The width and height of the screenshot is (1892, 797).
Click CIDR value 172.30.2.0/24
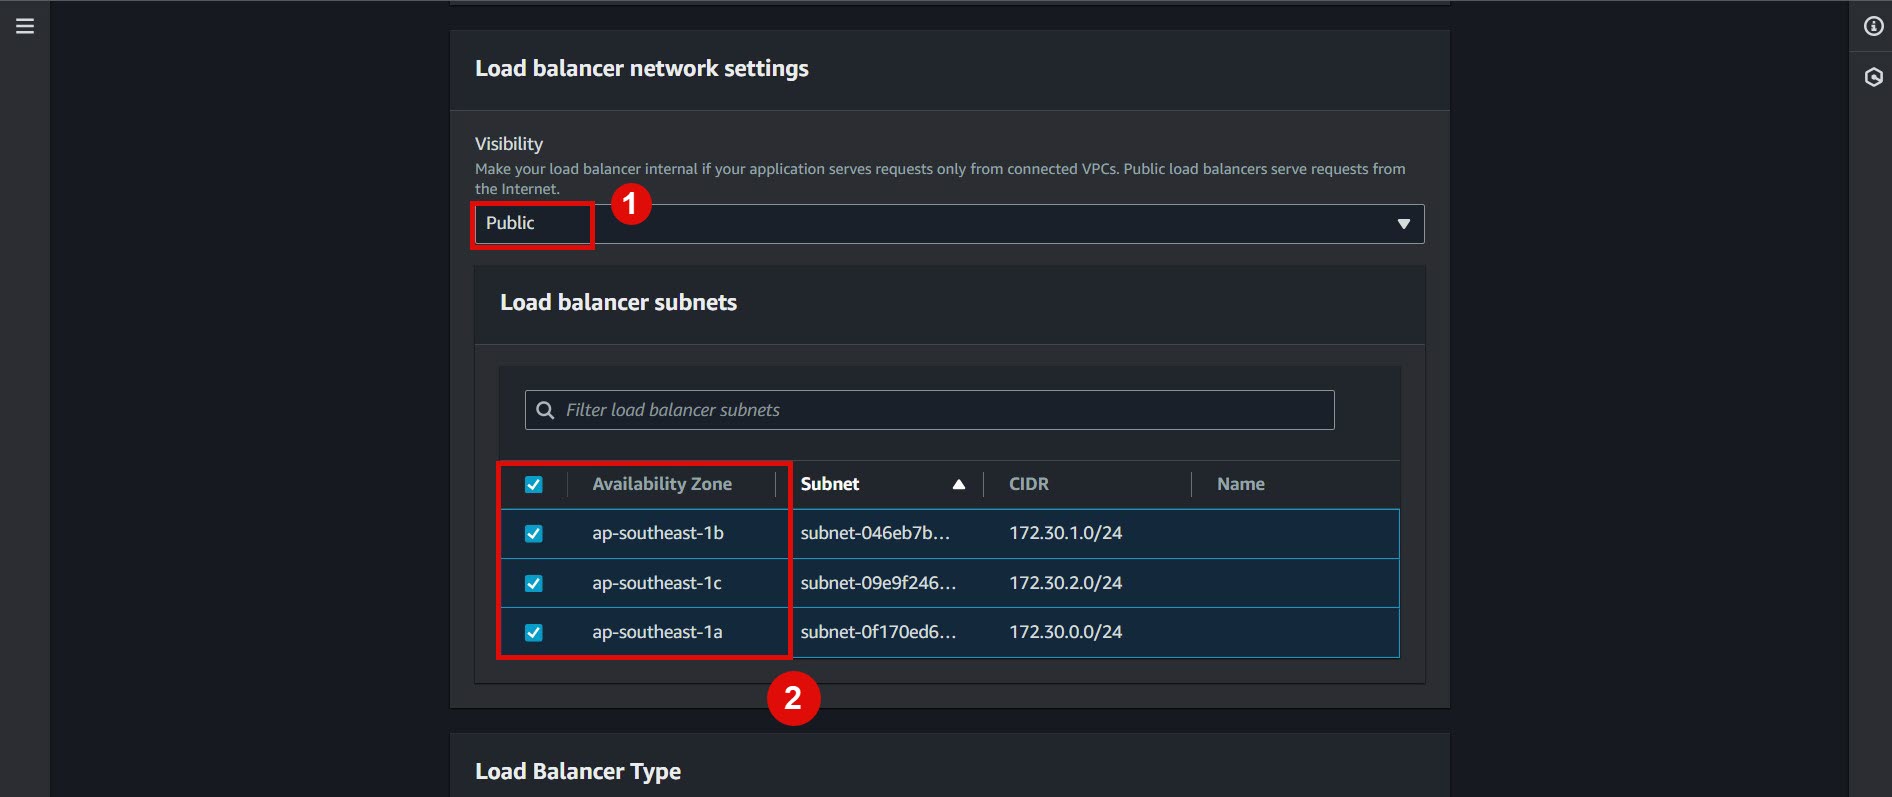point(1065,583)
